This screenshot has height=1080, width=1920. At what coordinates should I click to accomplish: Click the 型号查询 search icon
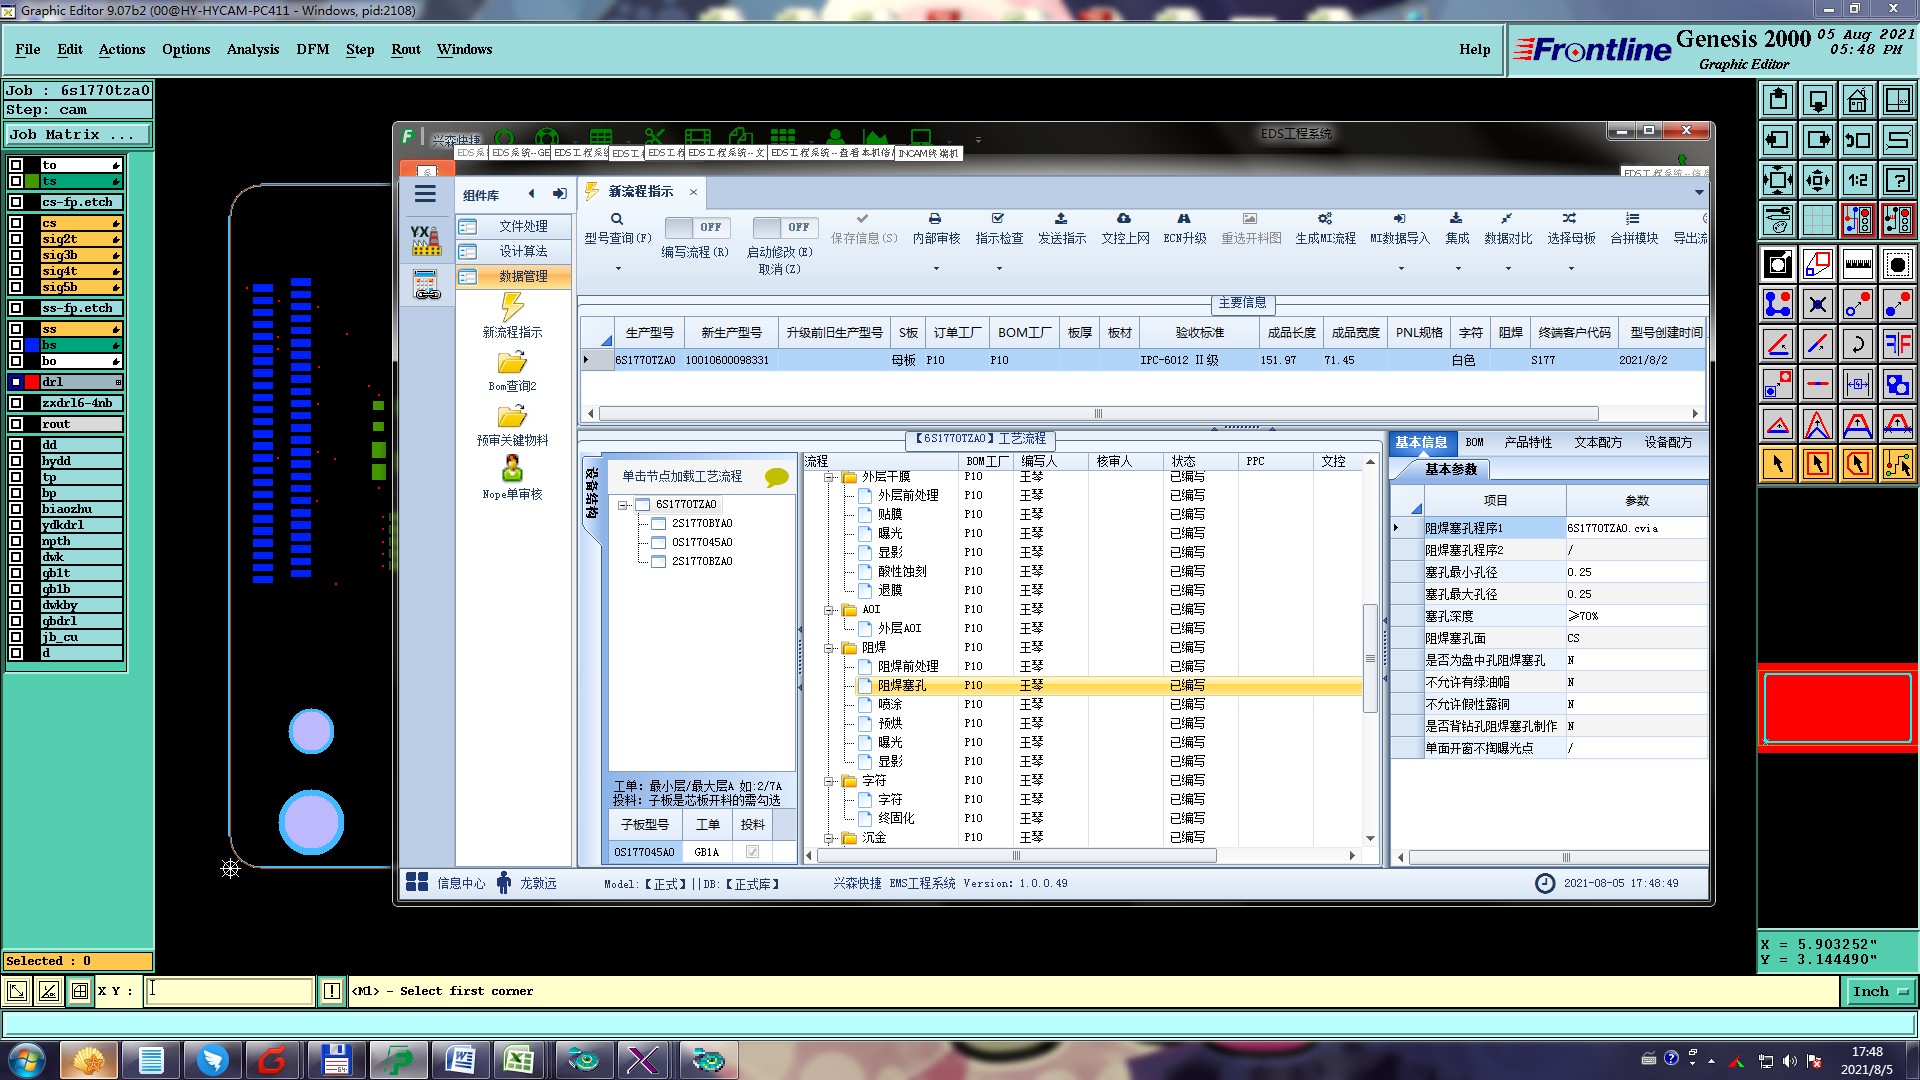coord(617,219)
